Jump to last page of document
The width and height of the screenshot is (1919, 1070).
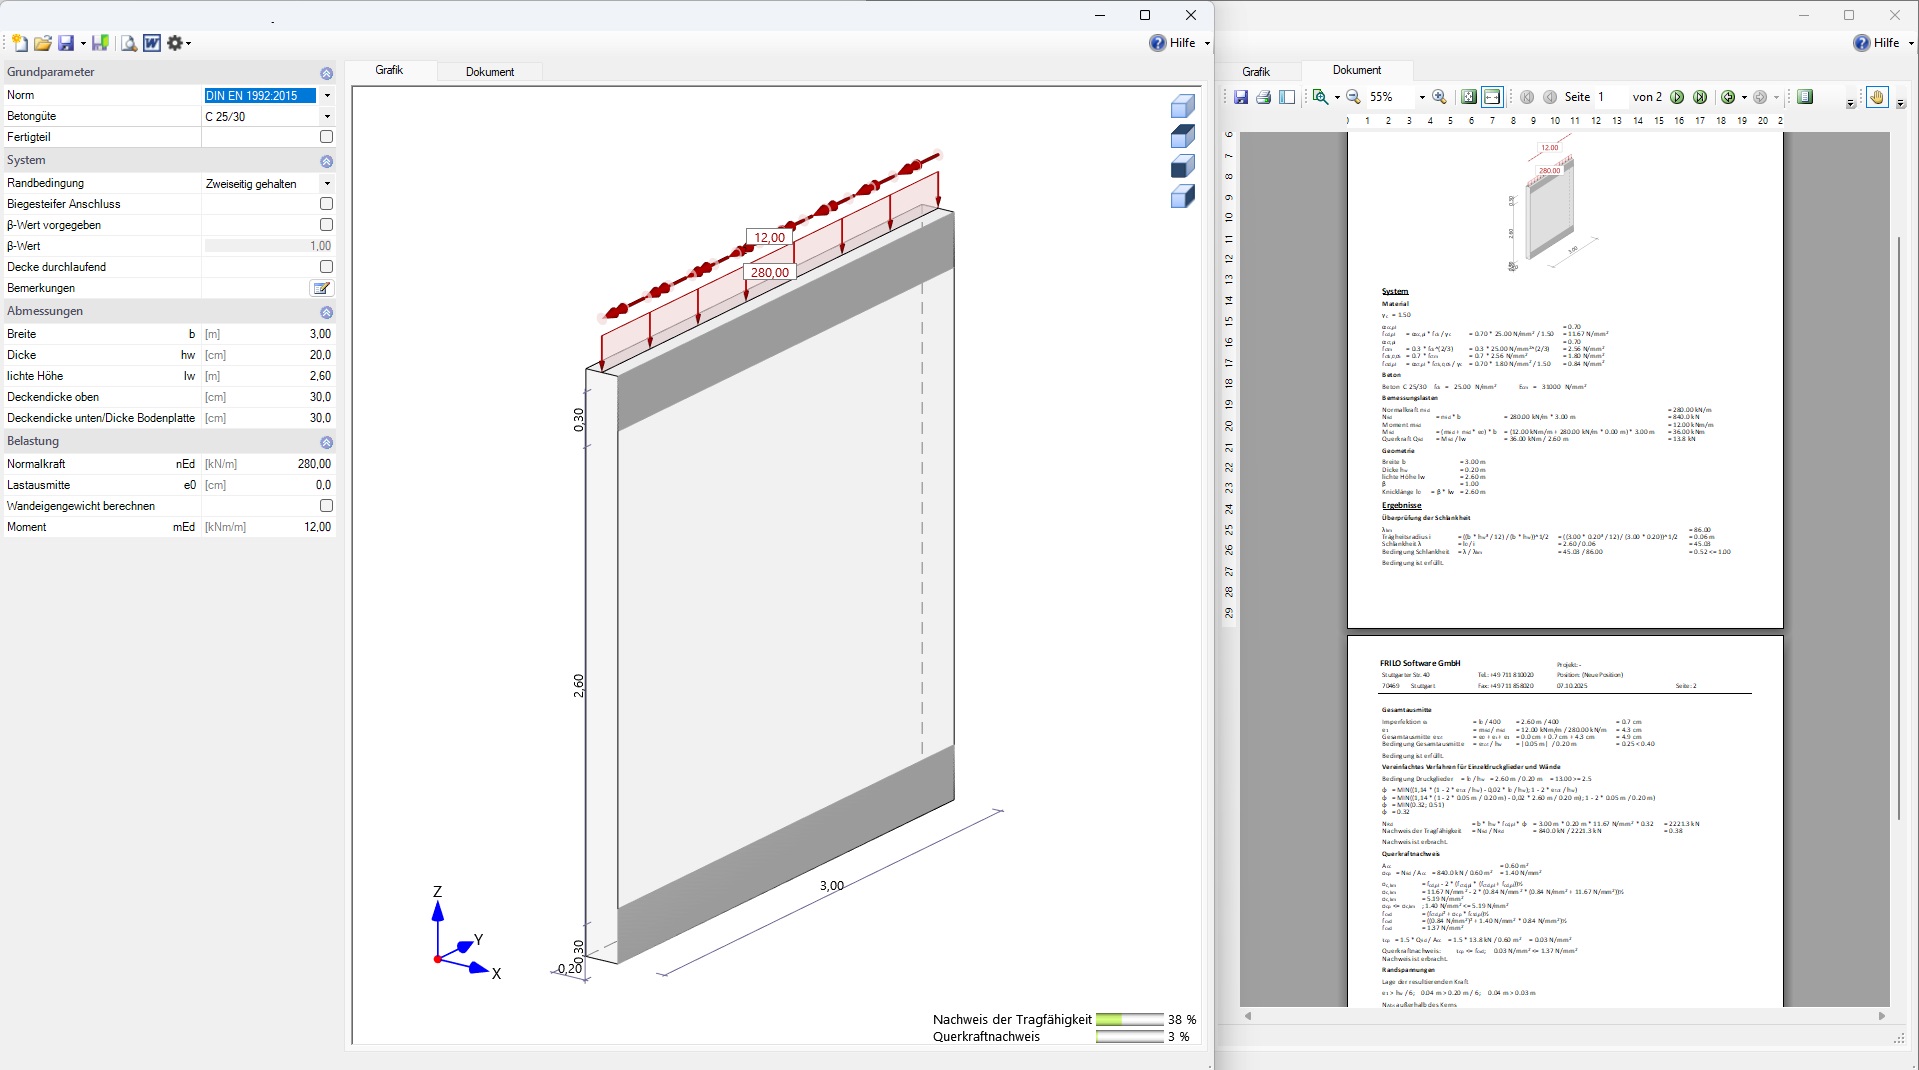1700,97
